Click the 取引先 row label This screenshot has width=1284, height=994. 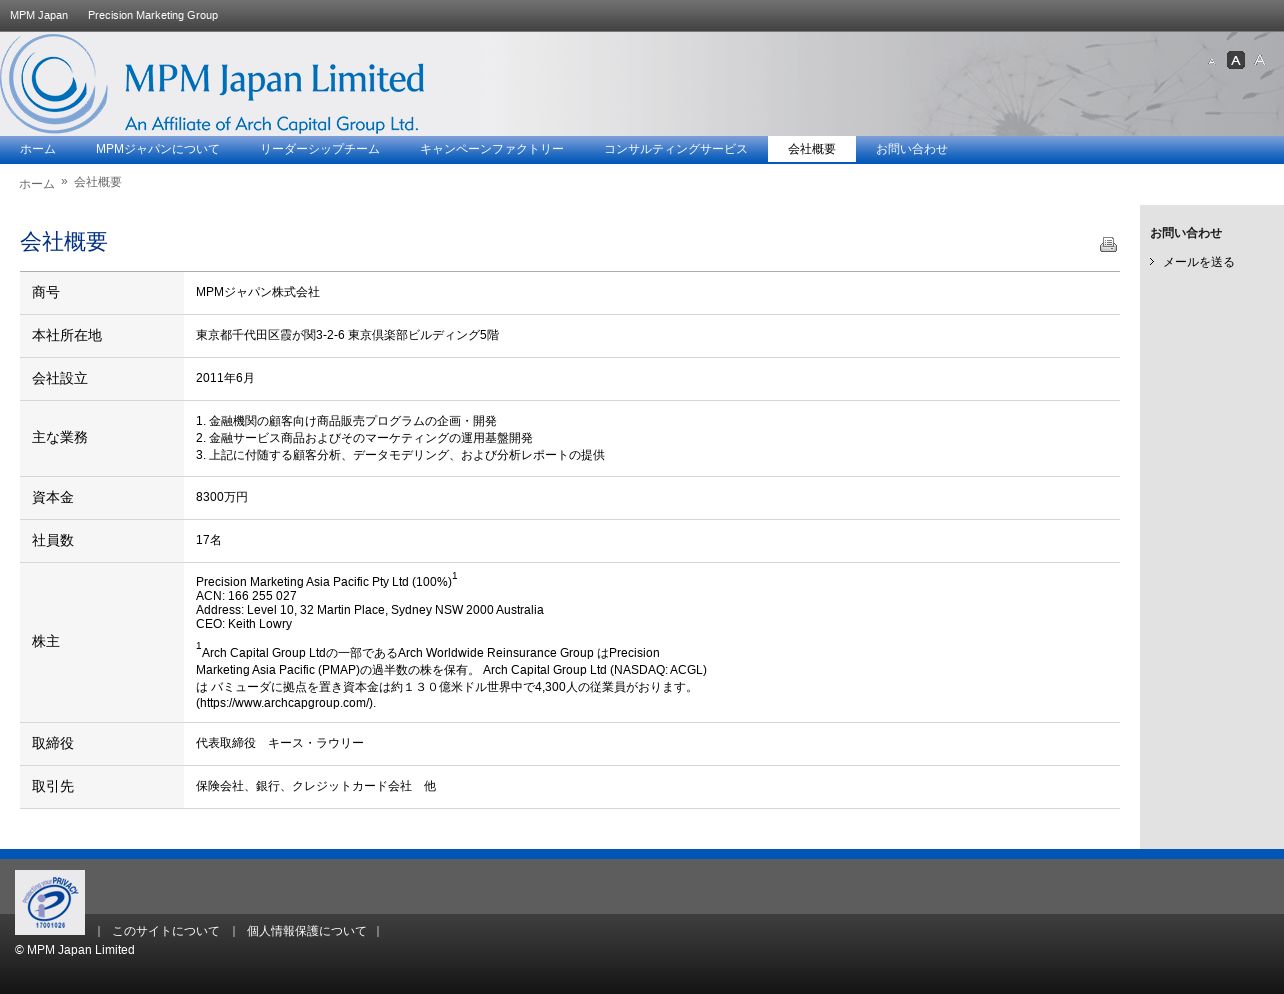point(53,787)
